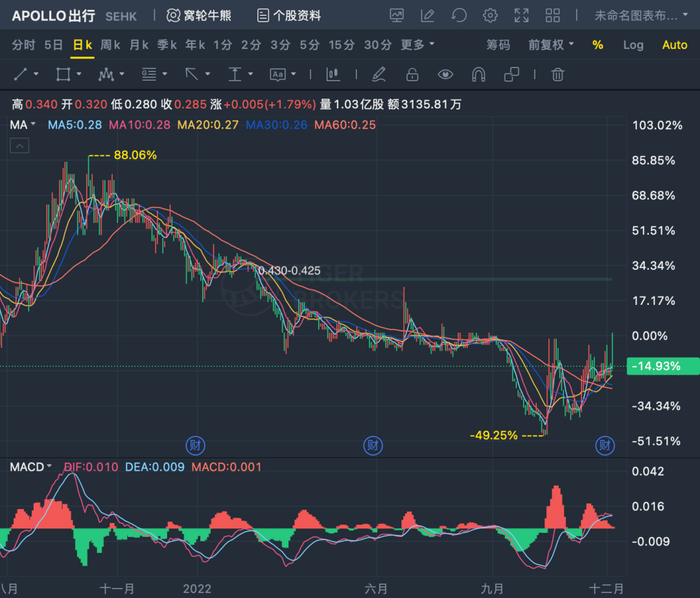Select the 15分 timeframe tab
This screenshot has height=598, width=700.
tap(341, 45)
